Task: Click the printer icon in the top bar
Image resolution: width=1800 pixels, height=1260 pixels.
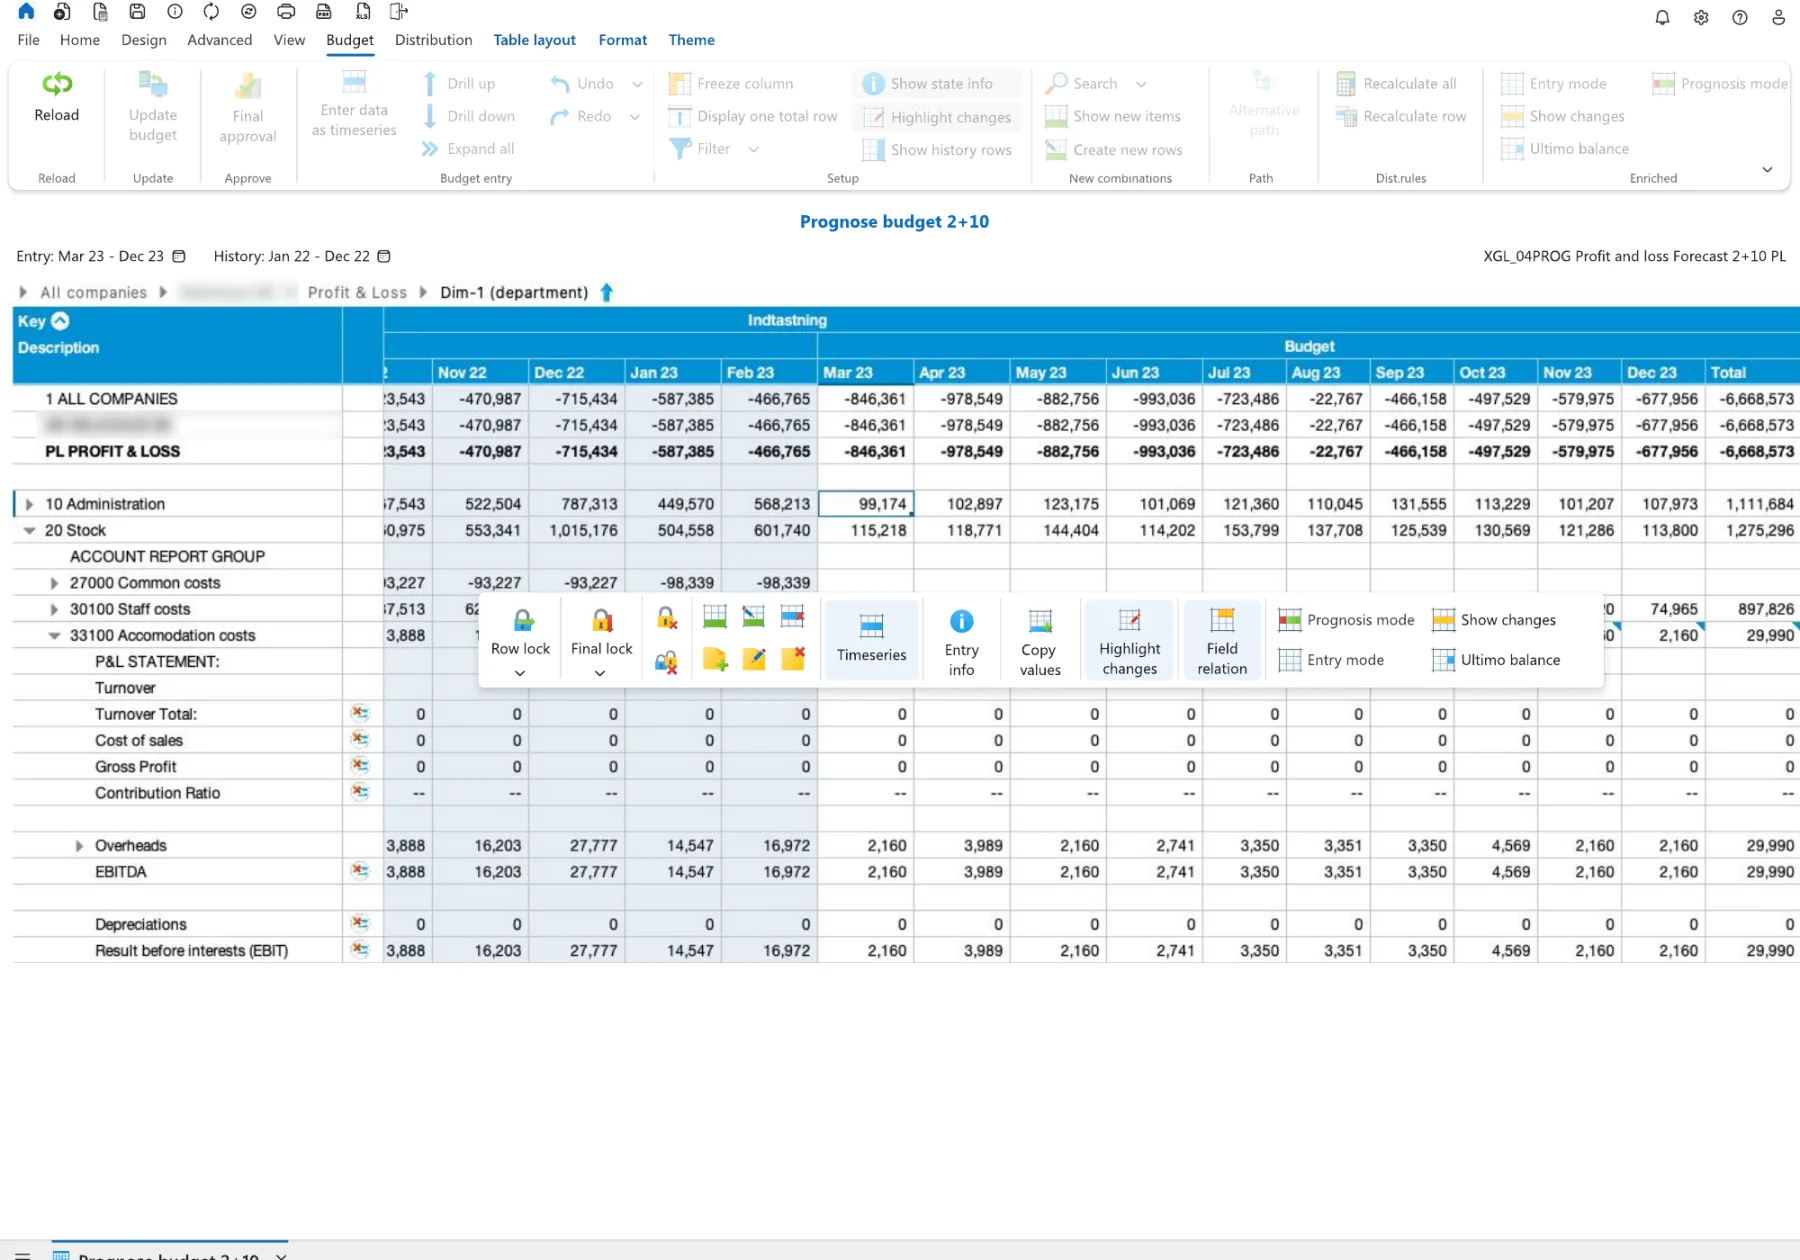Action: (x=286, y=12)
